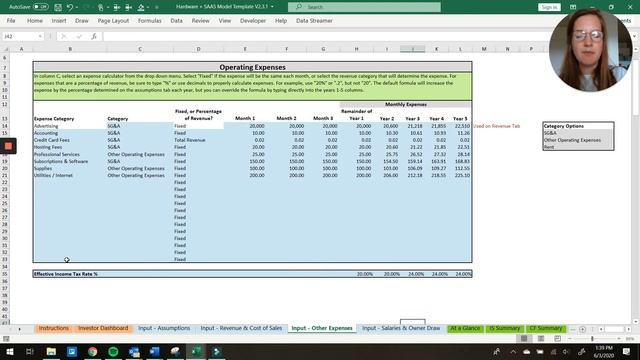Click the Sign in button

[x=549, y=7]
